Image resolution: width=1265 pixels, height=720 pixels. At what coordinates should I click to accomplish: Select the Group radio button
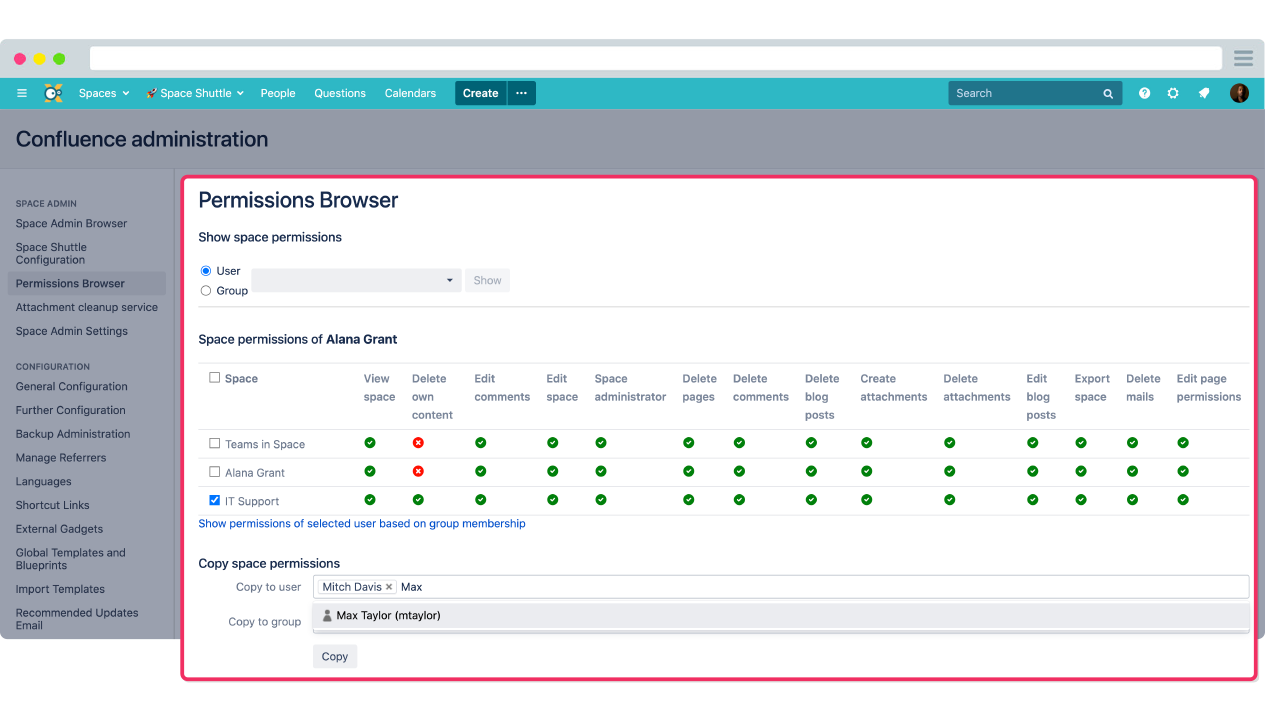click(206, 291)
